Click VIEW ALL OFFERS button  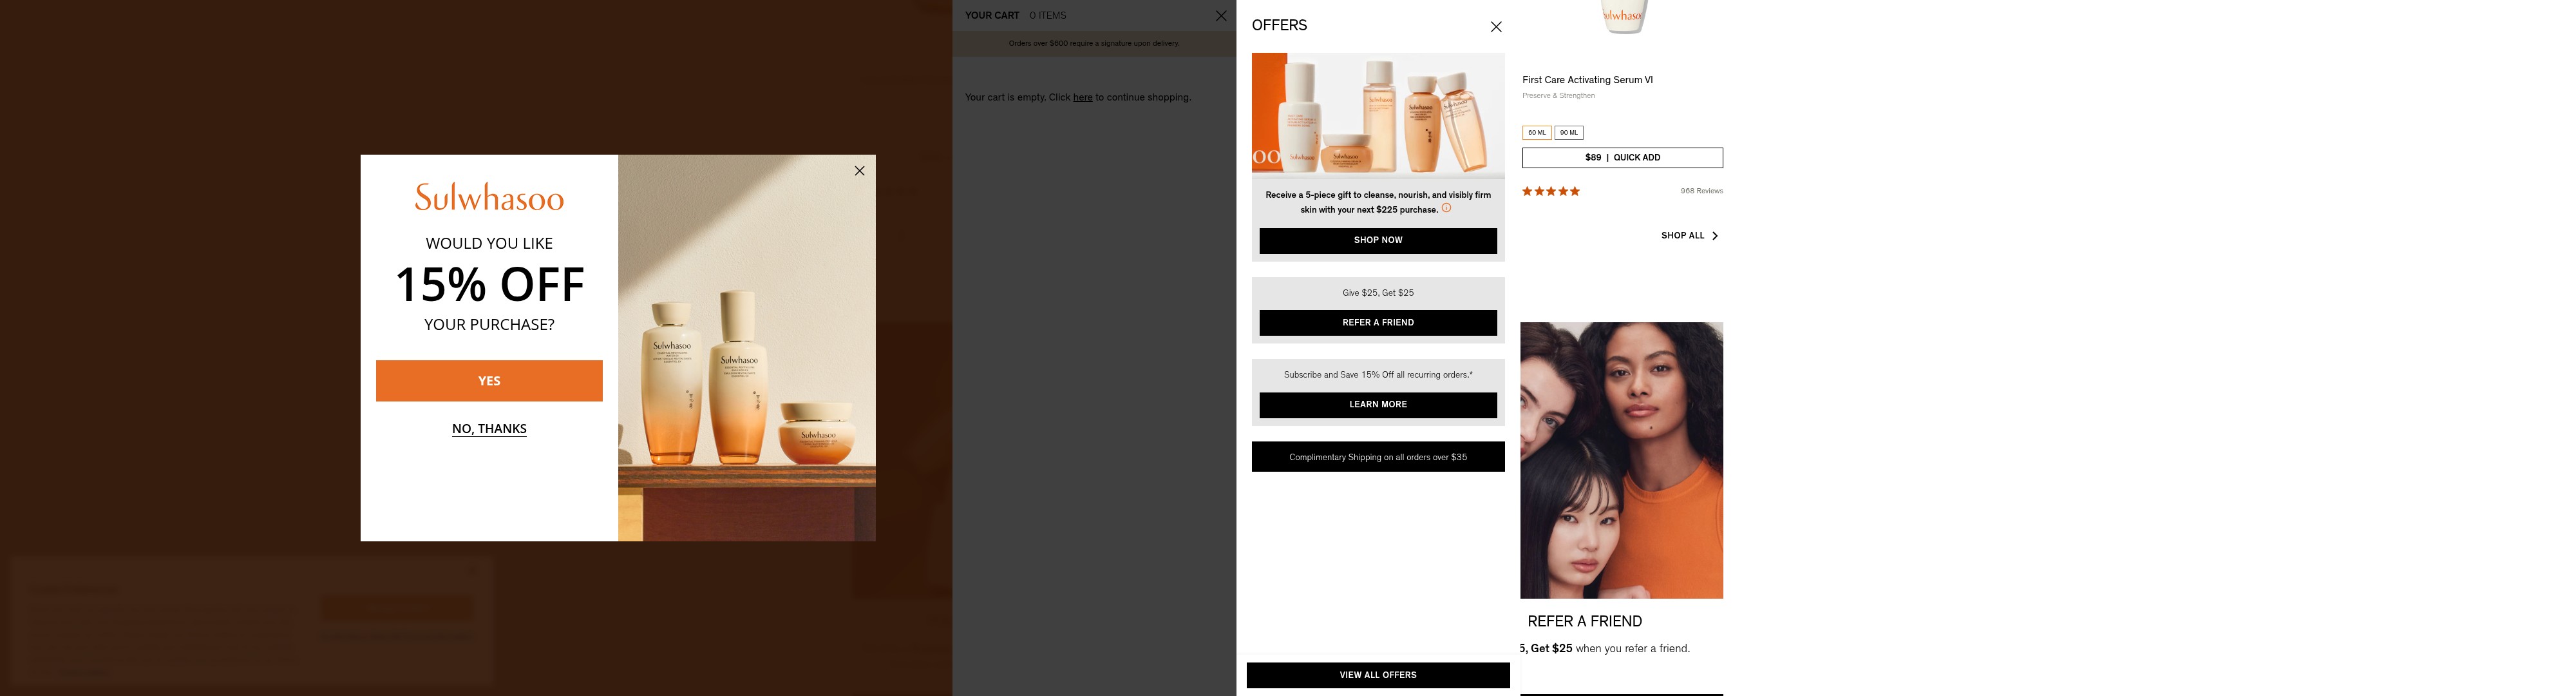tap(1378, 675)
